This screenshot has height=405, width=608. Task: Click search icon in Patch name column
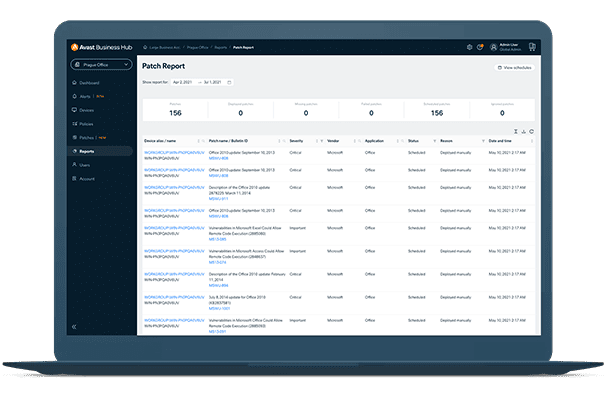pos(284,141)
